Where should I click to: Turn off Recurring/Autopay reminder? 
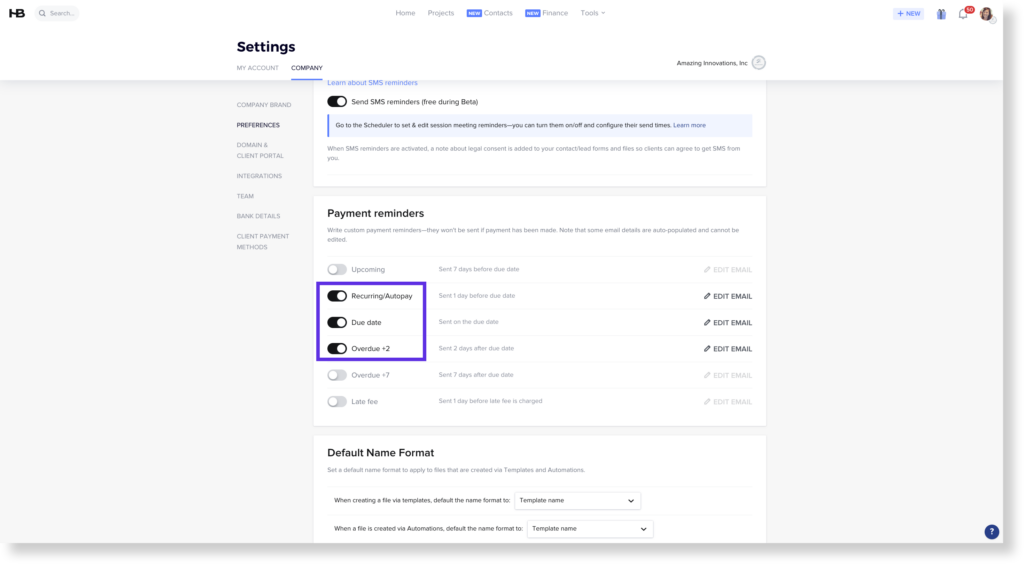pos(337,296)
